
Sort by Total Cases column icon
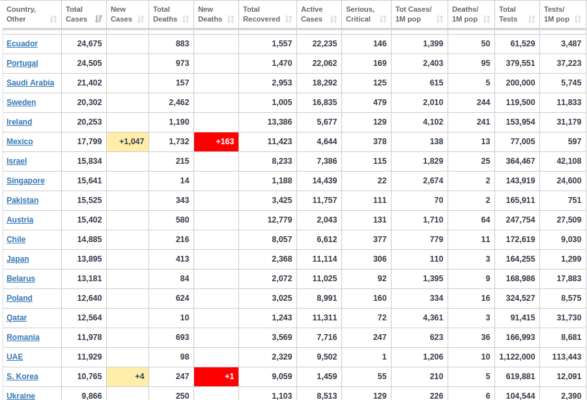(98, 19)
